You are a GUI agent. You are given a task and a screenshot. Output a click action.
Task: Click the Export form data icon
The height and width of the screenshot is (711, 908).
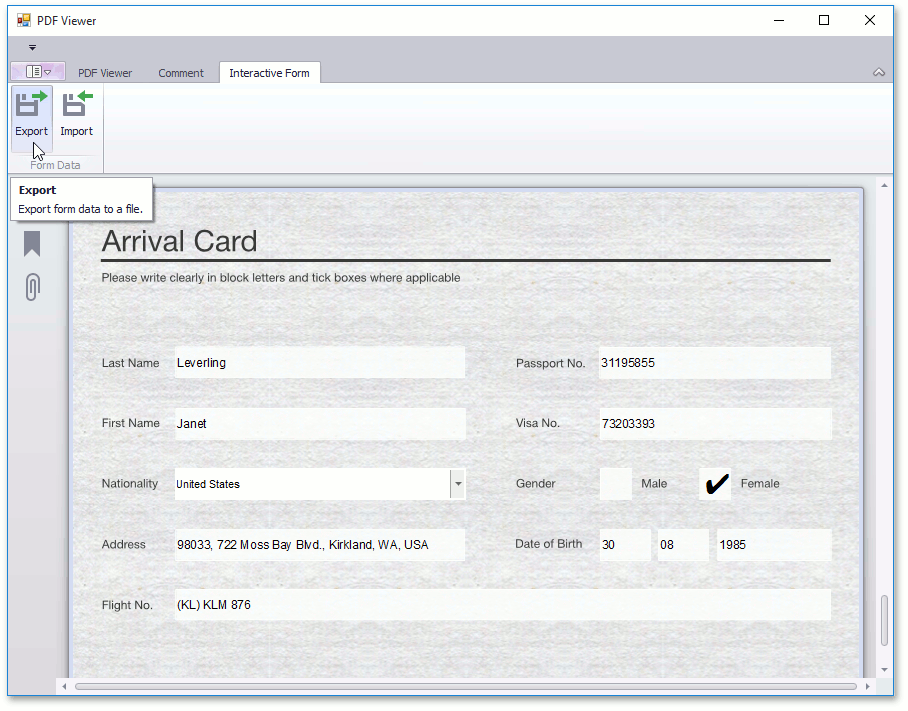point(31,105)
